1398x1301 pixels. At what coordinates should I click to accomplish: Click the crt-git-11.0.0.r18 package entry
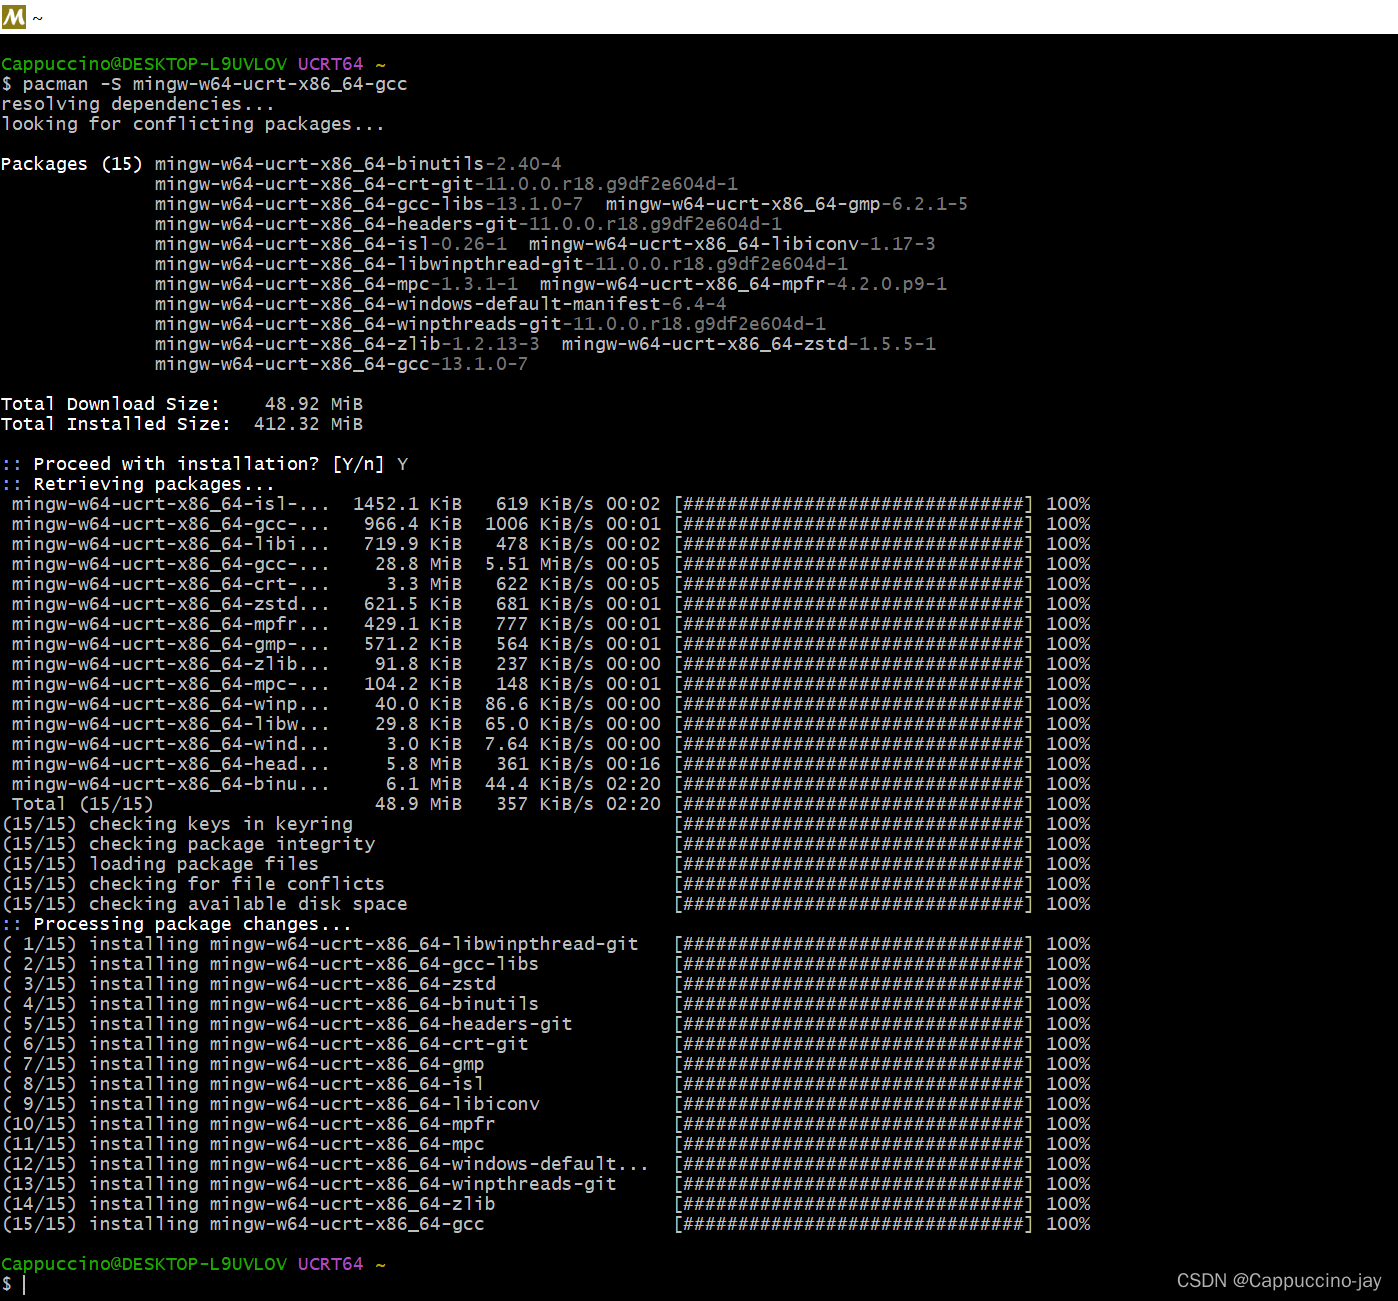tap(446, 184)
